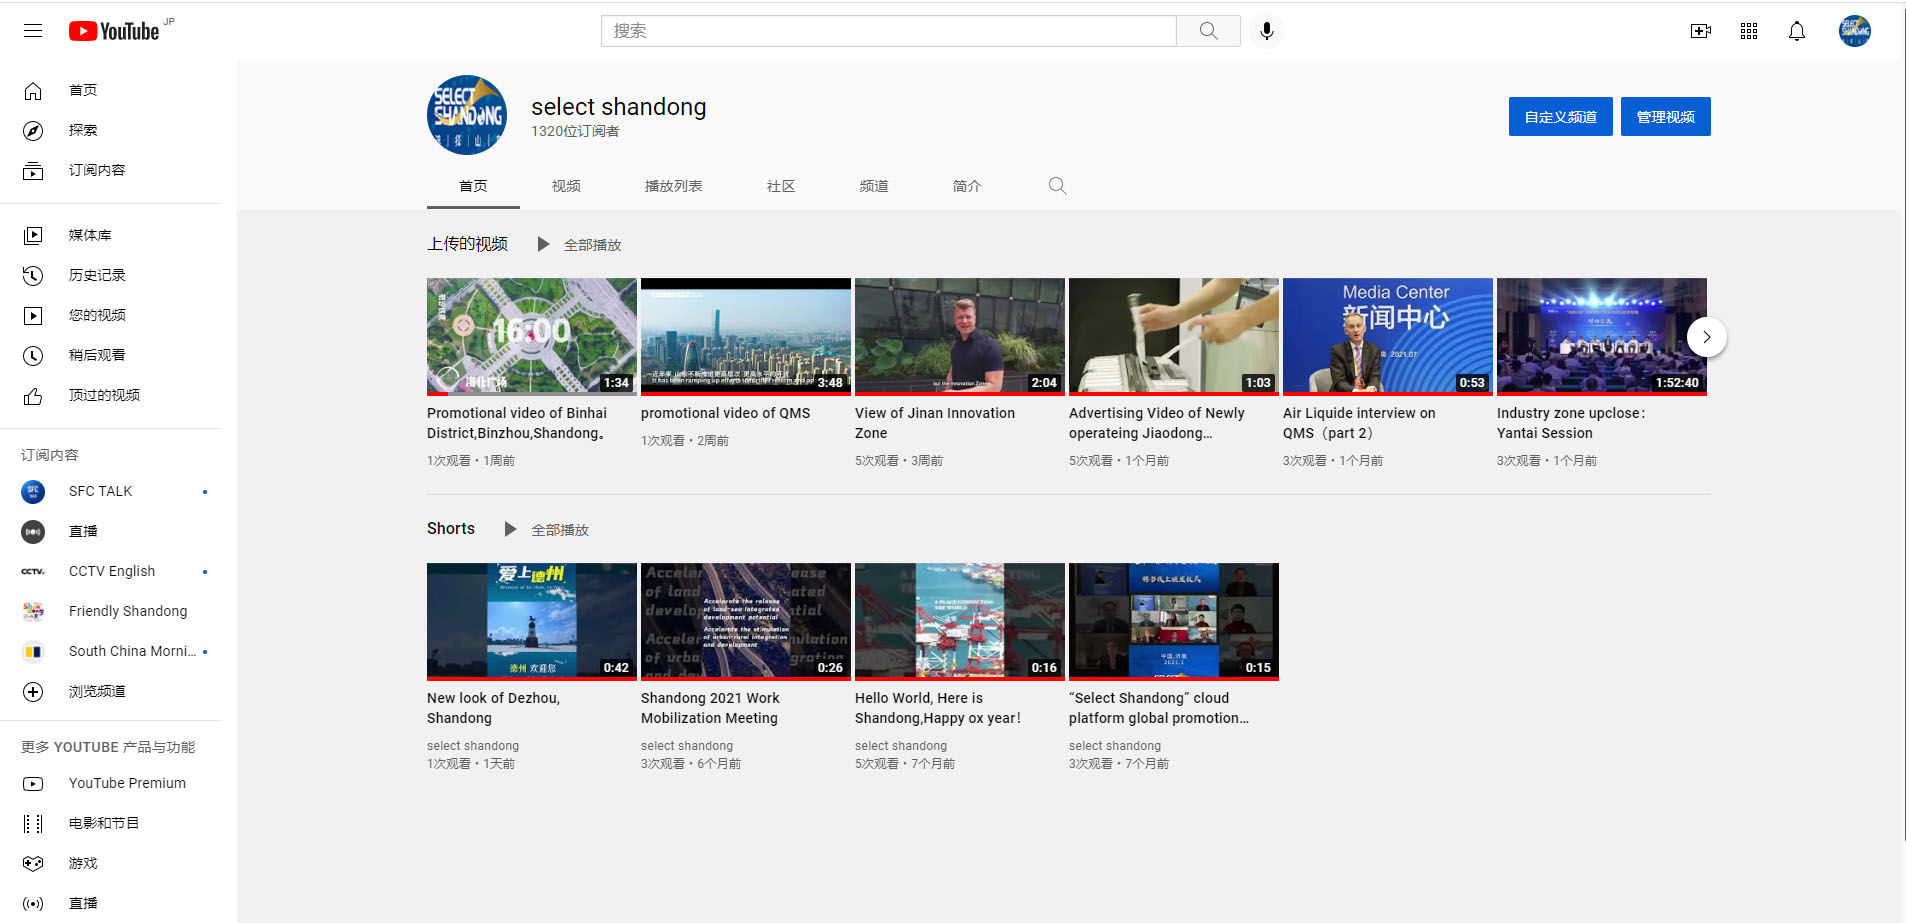
Task: Open 游戏 in the sidebar
Action: point(111,863)
